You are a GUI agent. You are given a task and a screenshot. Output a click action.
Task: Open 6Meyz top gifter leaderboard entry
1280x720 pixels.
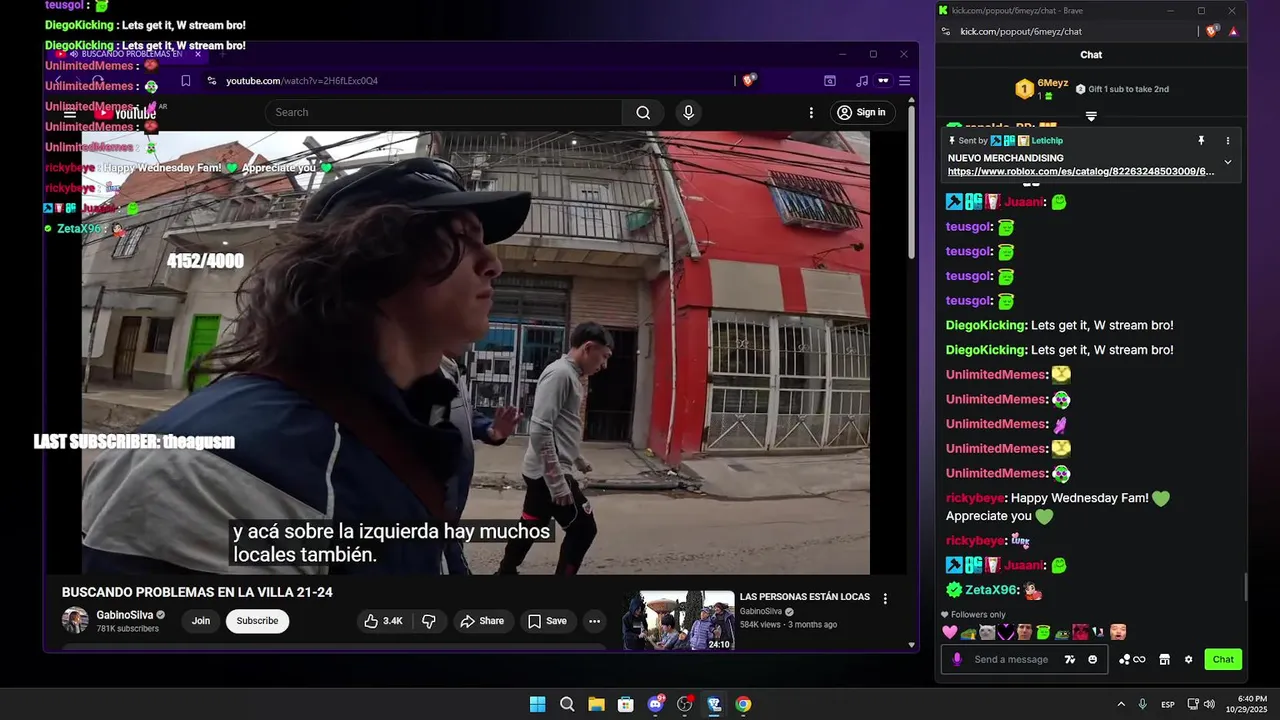point(1042,89)
